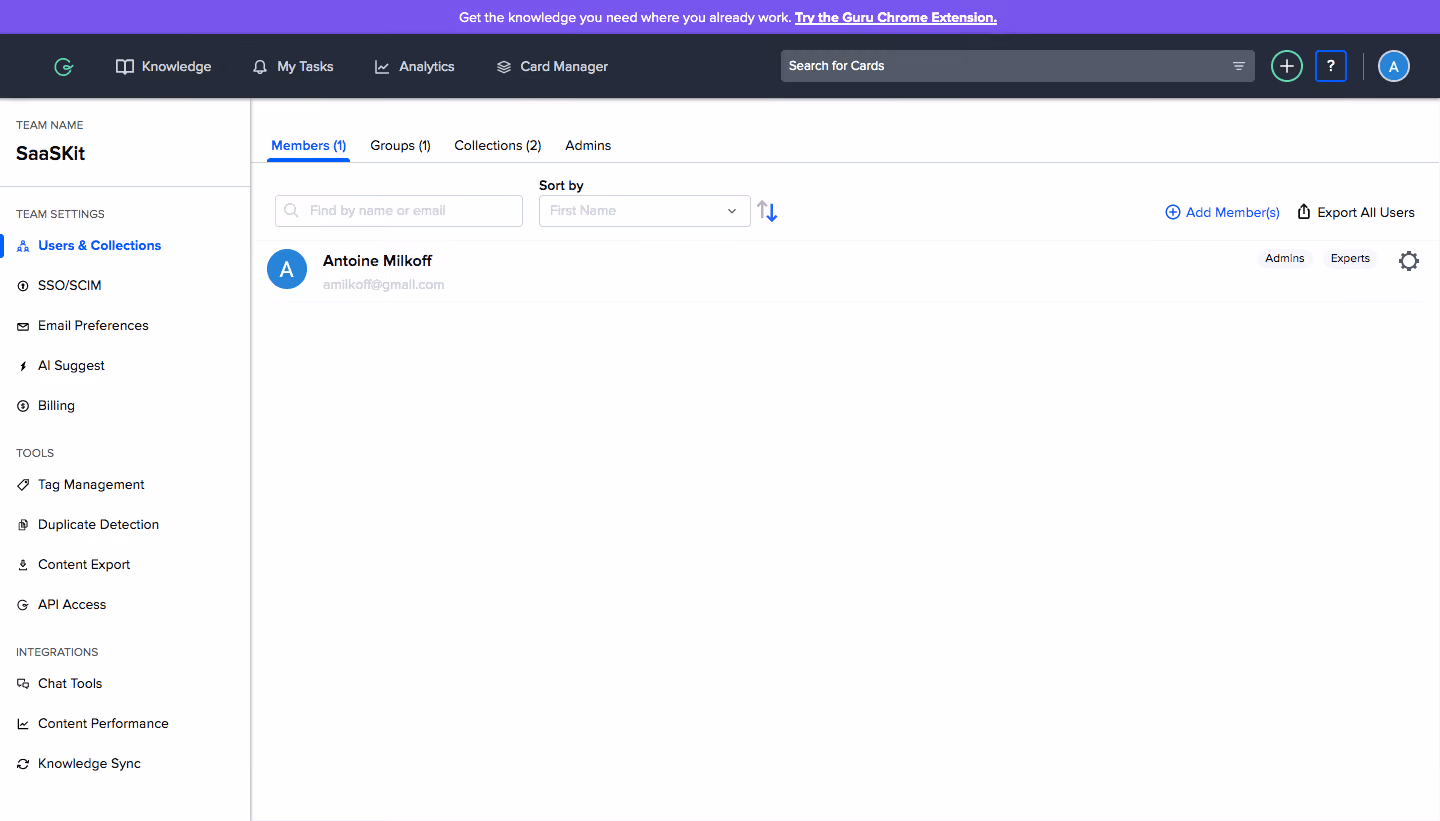Open AI Suggest settings

click(x=61, y=365)
